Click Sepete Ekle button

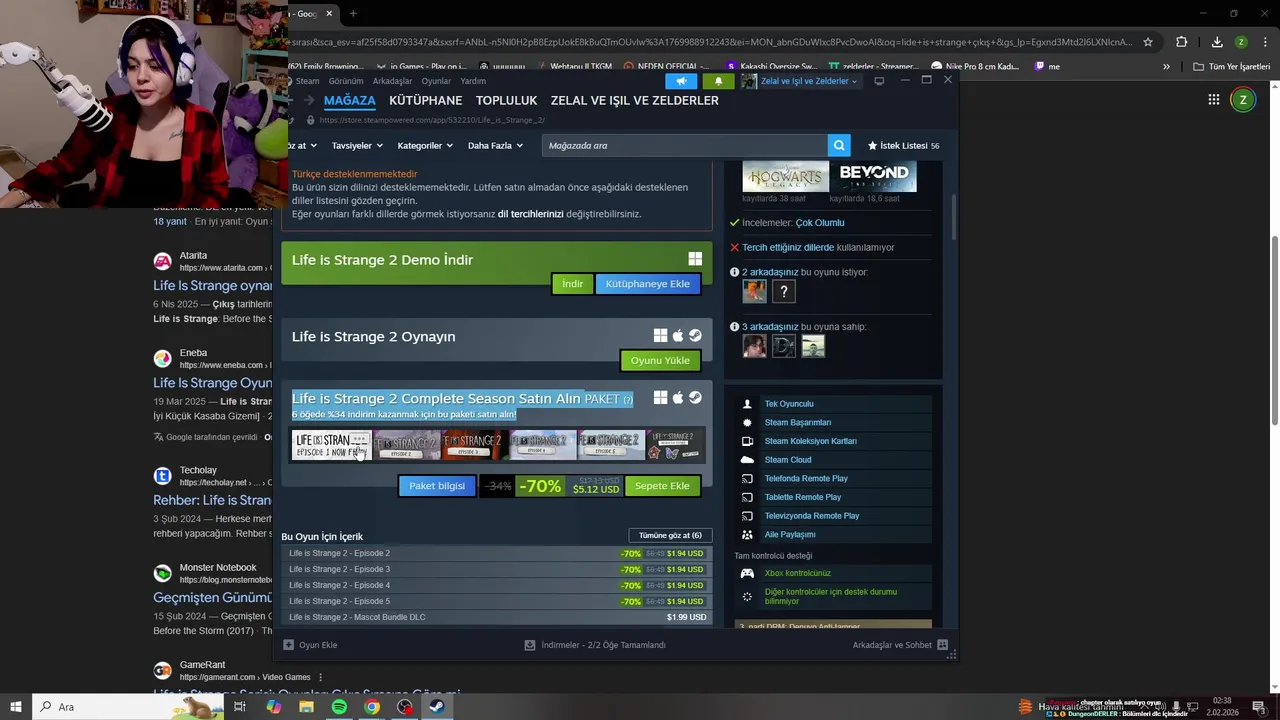point(662,486)
